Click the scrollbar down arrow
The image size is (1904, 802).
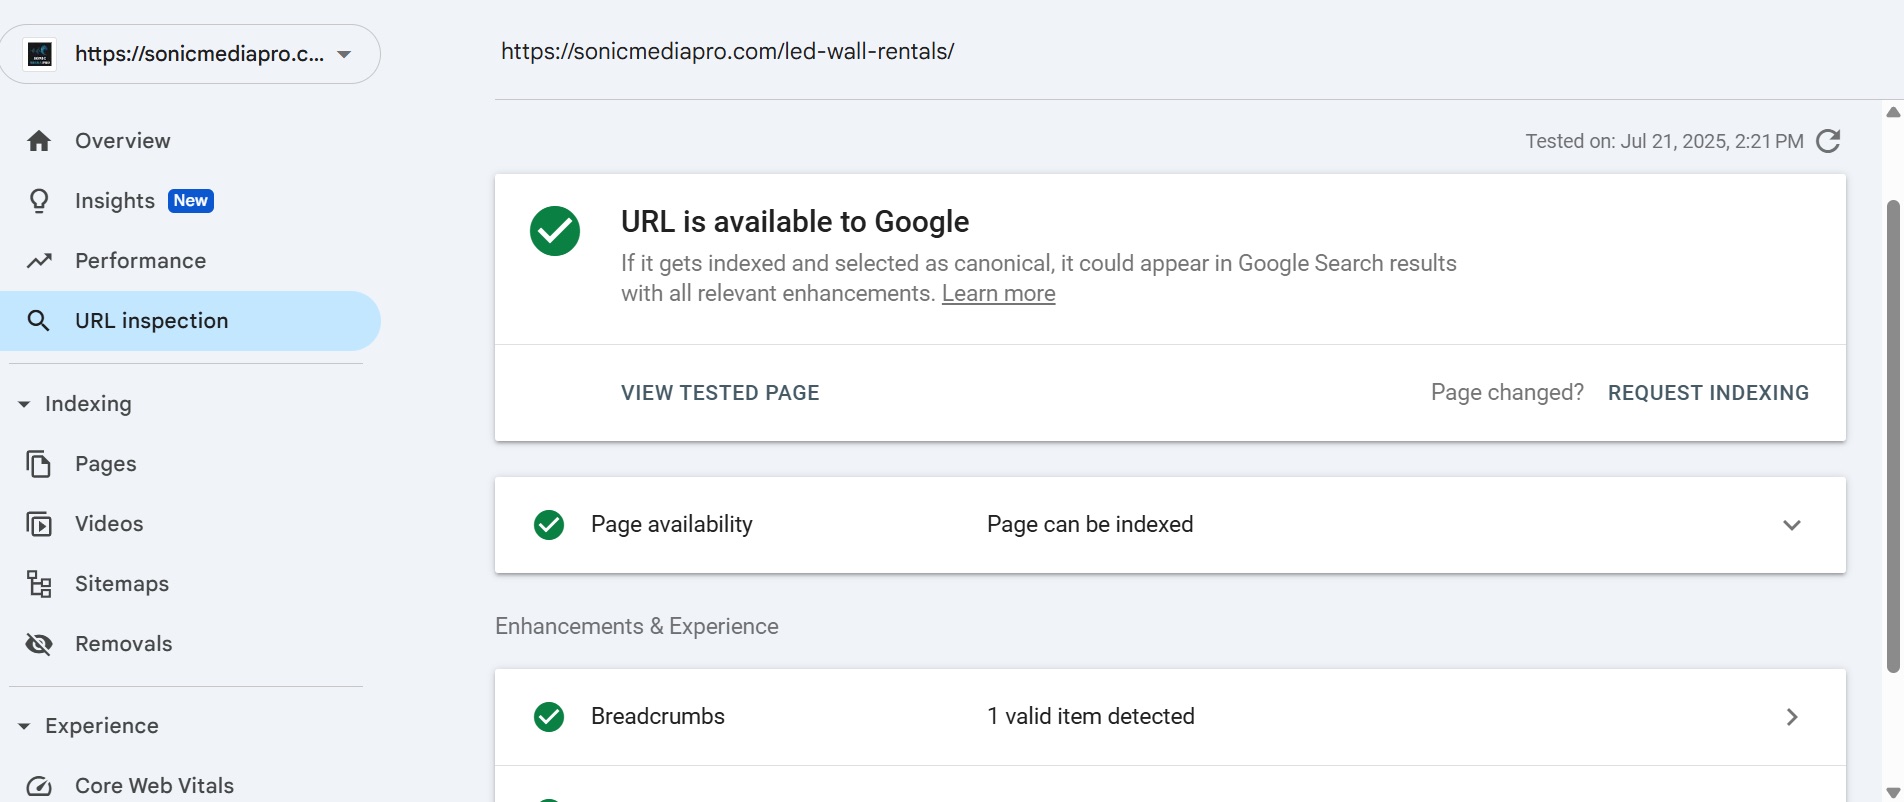click(x=1893, y=792)
